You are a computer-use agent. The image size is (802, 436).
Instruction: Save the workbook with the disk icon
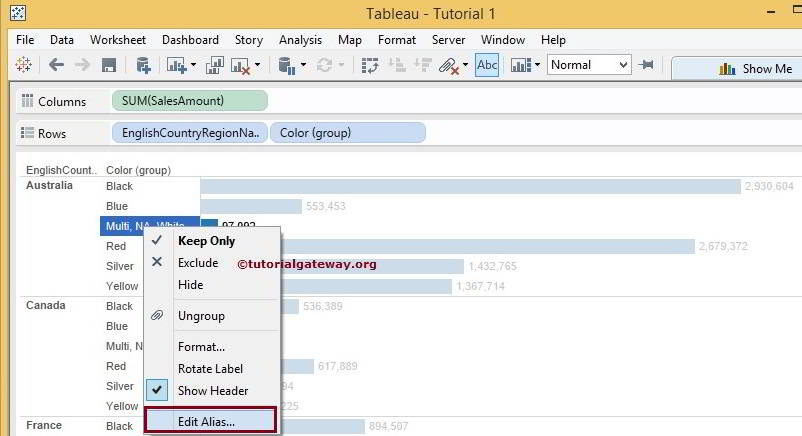pyautogui.click(x=109, y=65)
